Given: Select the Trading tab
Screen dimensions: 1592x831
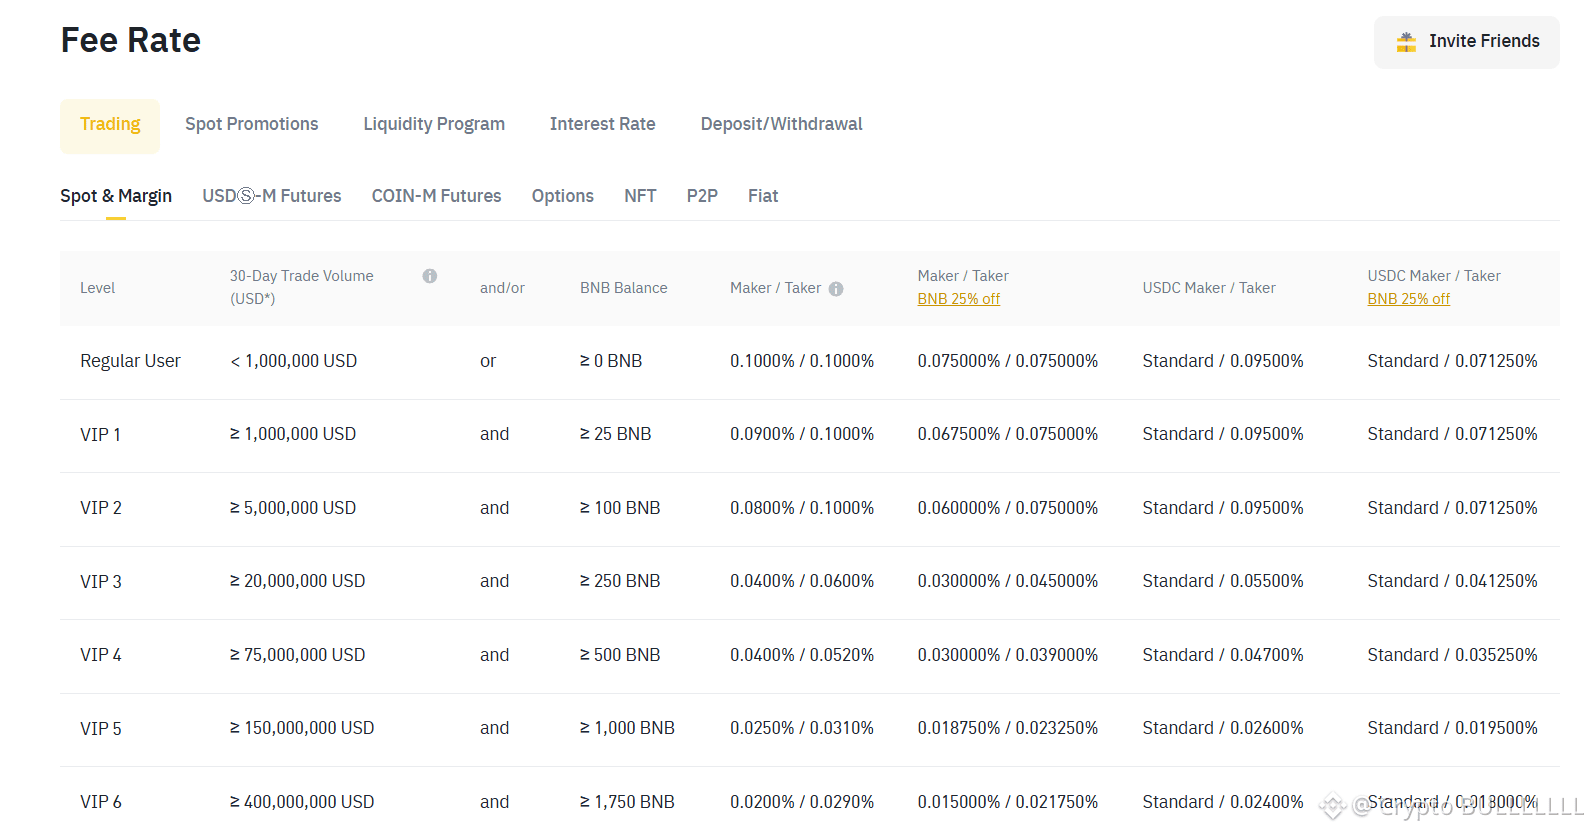Looking at the screenshot, I should 110,125.
